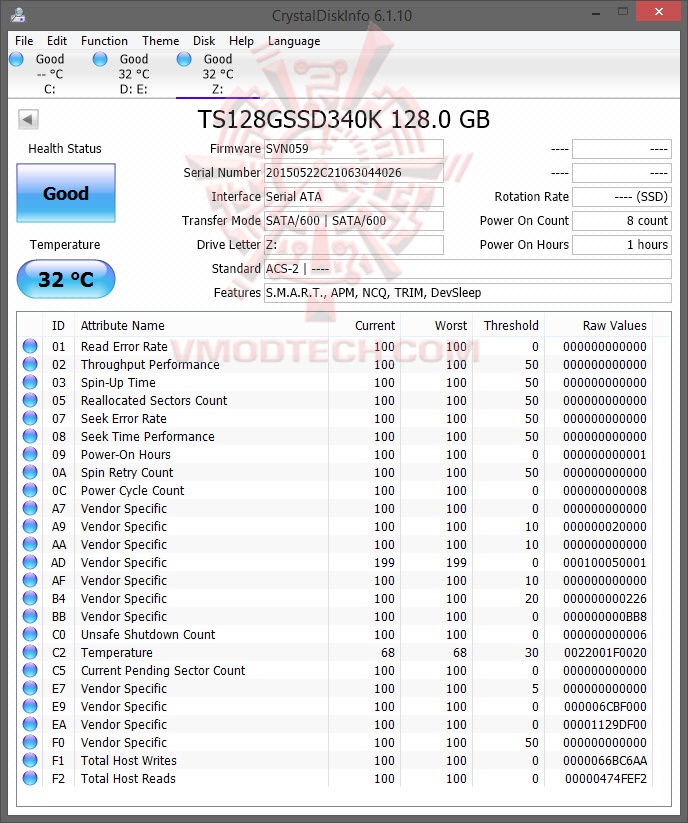
Task: Click the Raw Values column header
Action: point(598,326)
